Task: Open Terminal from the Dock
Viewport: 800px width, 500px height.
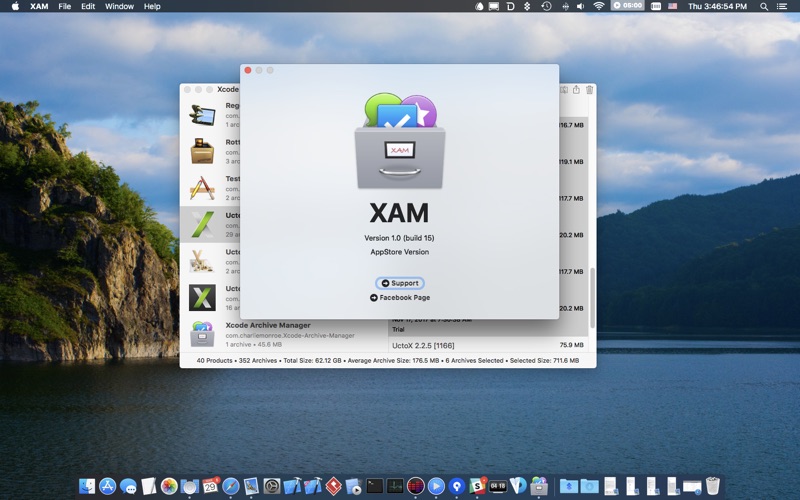Action: point(374,486)
